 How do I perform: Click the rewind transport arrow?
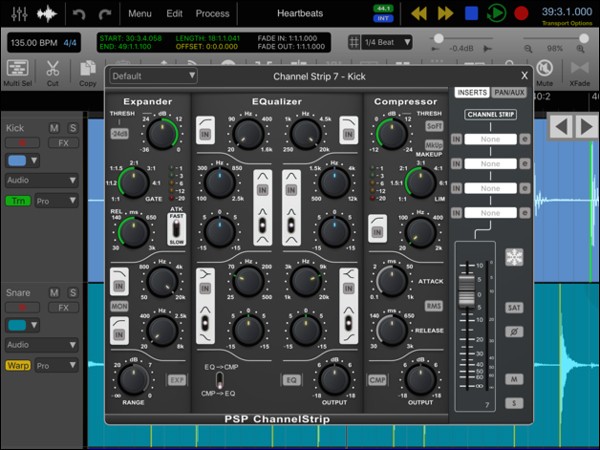tap(420, 14)
